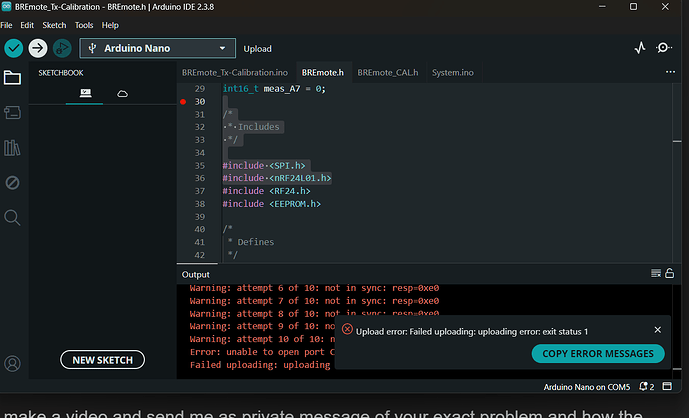Click the #include <RF24.h> line

pyautogui.click(x=266, y=191)
